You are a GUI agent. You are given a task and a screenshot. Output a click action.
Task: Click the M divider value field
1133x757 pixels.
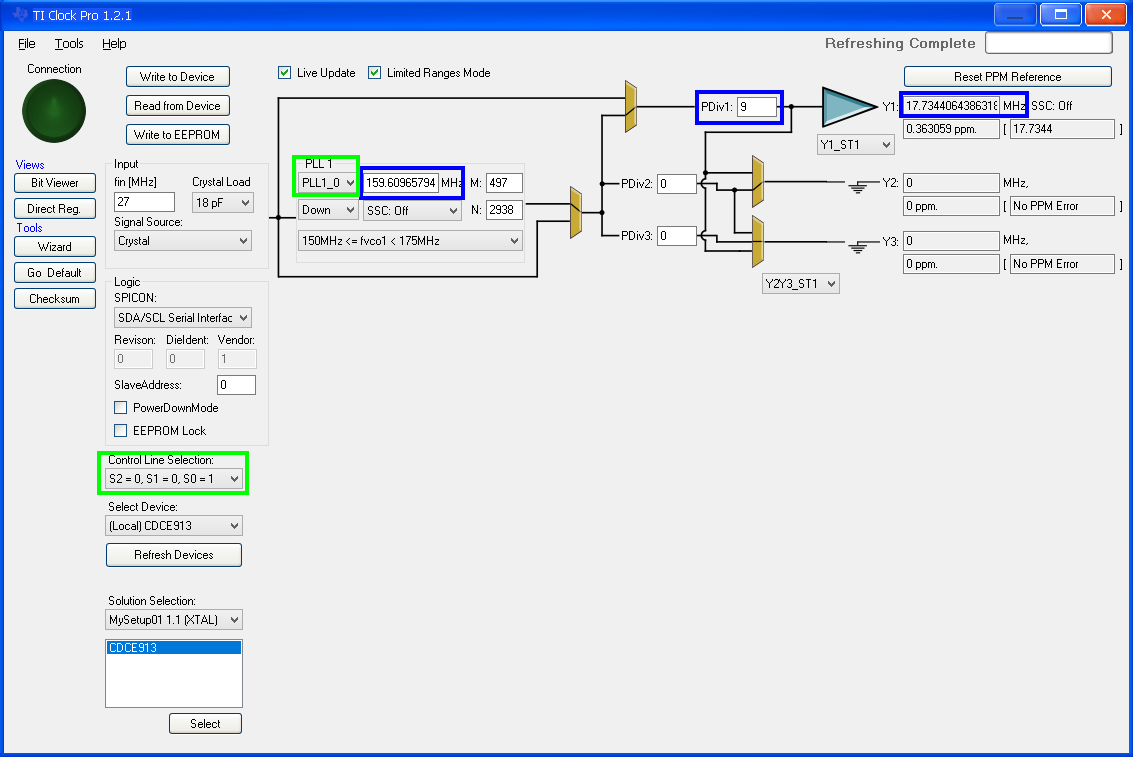click(x=504, y=183)
